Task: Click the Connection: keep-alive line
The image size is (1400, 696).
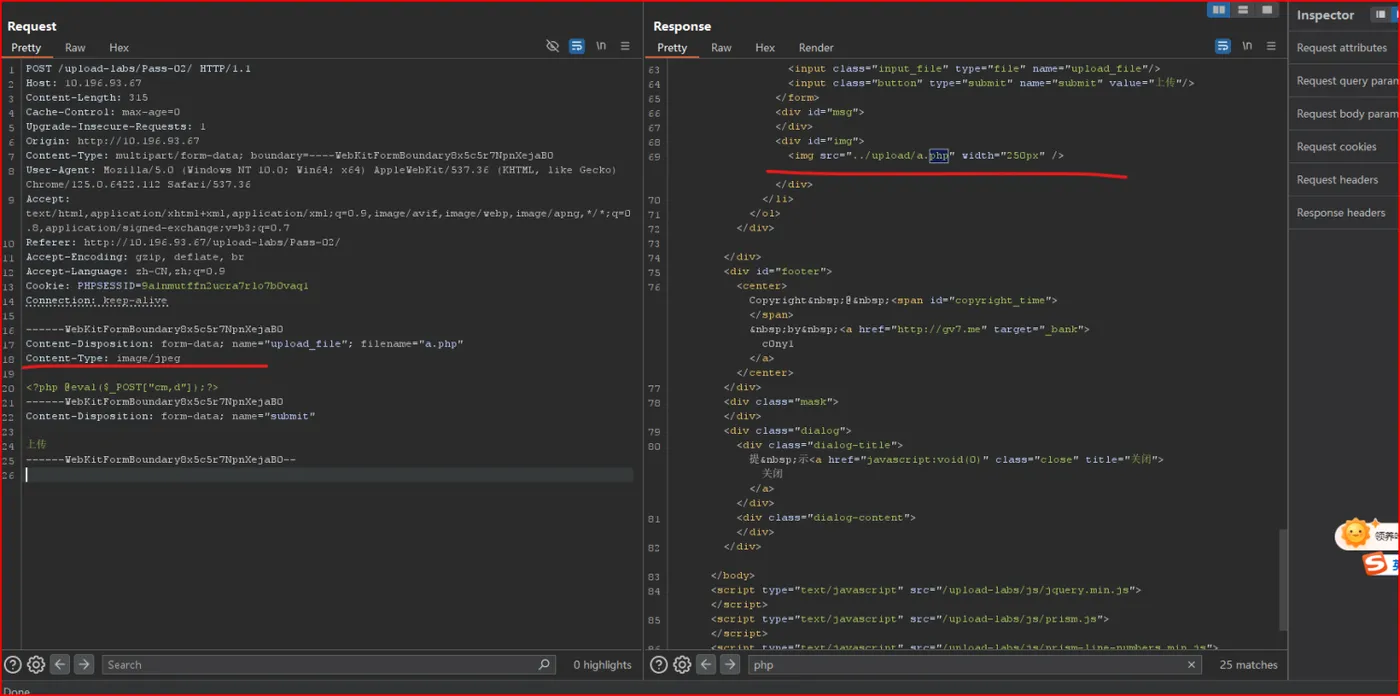Action: [x=97, y=300]
